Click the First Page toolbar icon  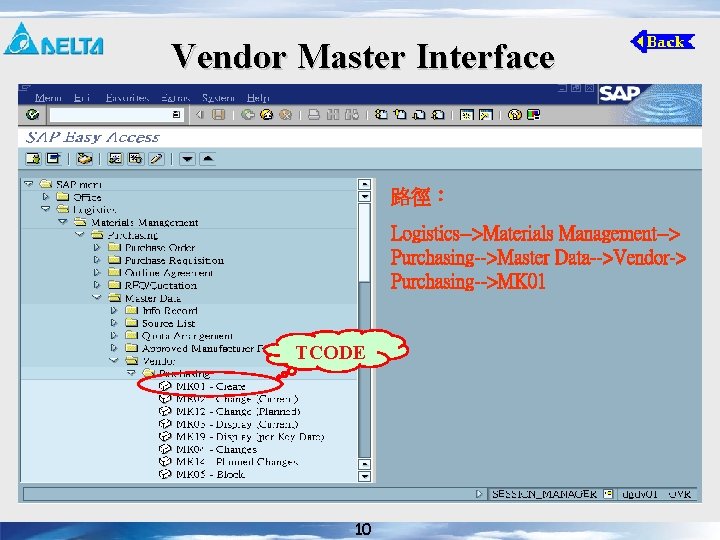click(381, 114)
